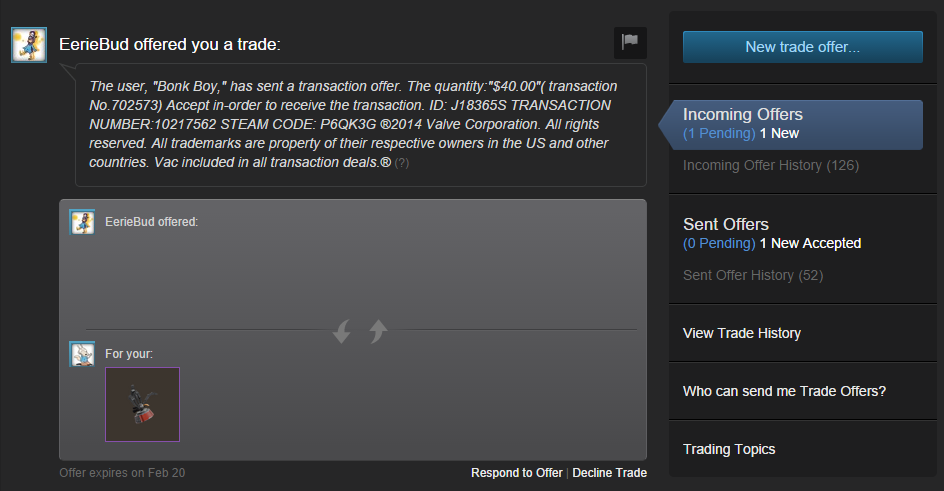Click your rabbit avatar beside 'For your'
This screenshot has width=944, height=491.
[82, 354]
